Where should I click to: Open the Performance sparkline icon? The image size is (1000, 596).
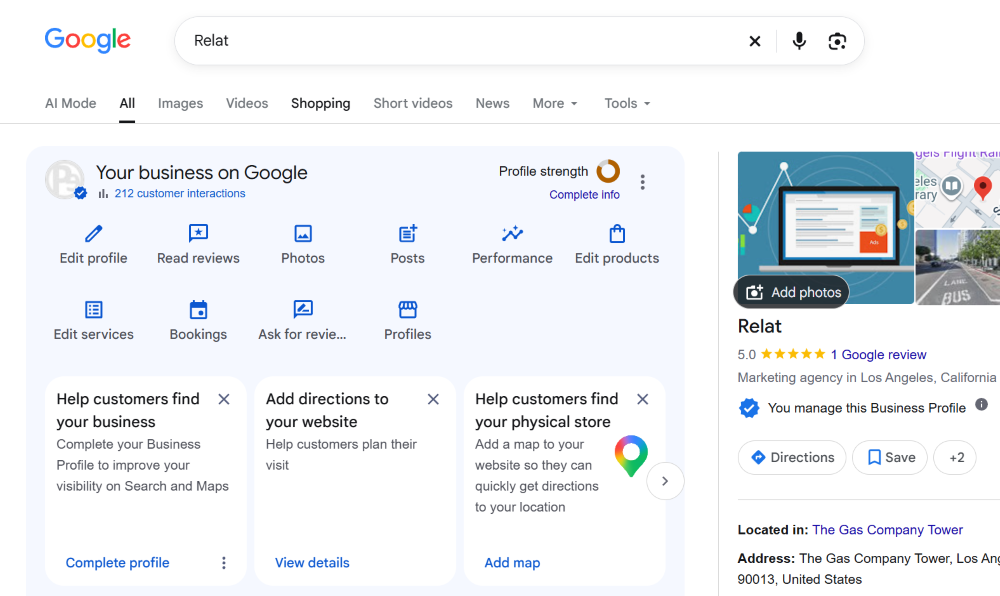512,233
